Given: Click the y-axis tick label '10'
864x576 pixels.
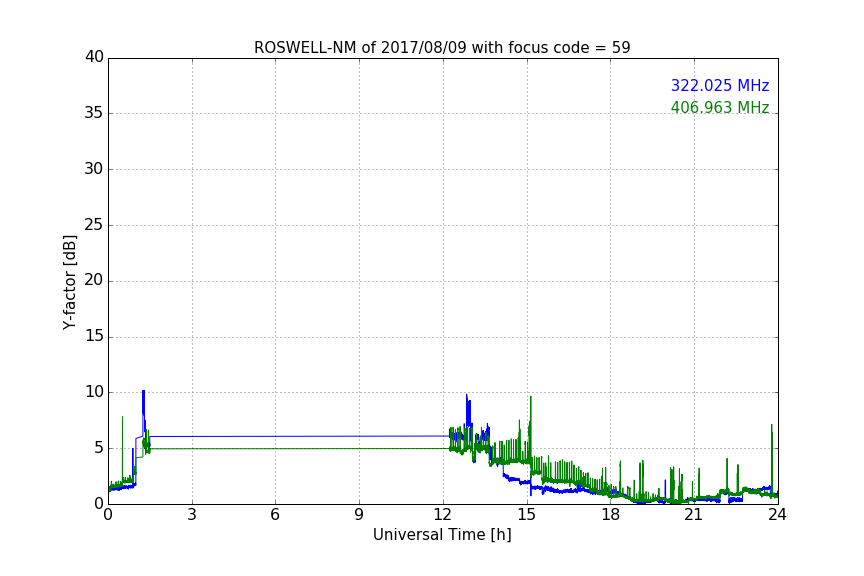Looking at the screenshot, I should (94, 392).
